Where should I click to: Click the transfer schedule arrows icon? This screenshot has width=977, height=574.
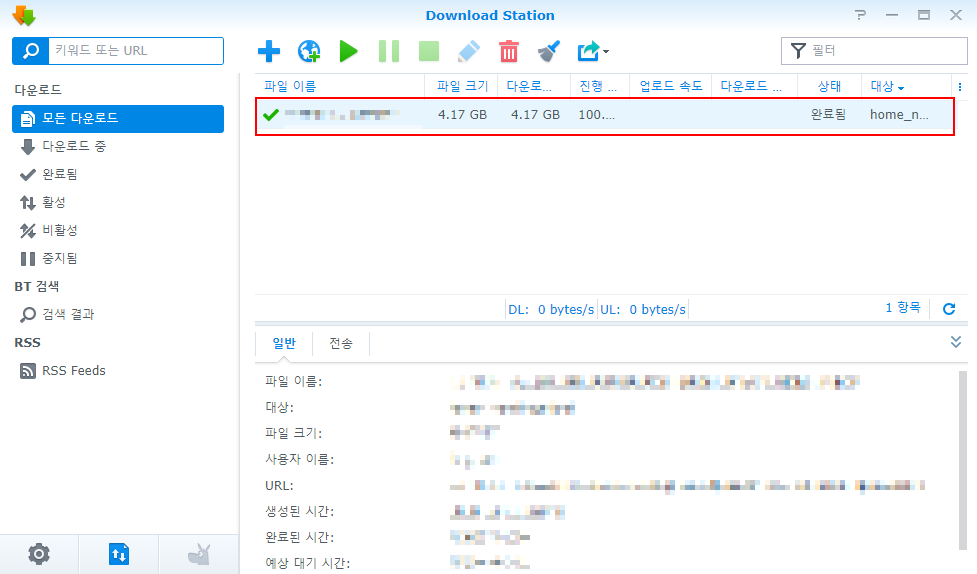coord(118,554)
